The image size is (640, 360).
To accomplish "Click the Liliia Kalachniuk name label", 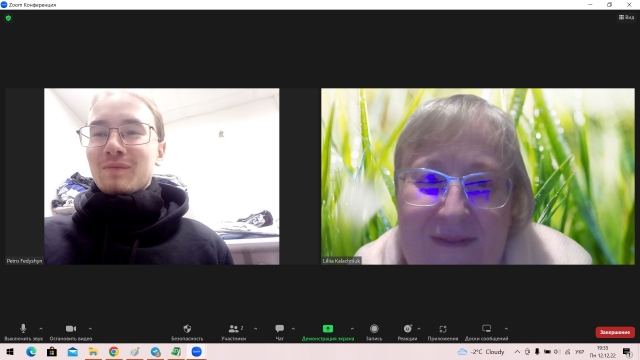I will click(x=341, y=261).
